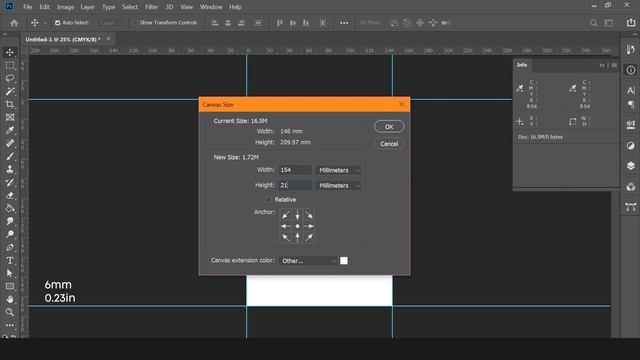Open the extra tools ellipsis in the toolbar
Image resolution: width=640 pixels, height=360 pixels.
tap(10, 325)
